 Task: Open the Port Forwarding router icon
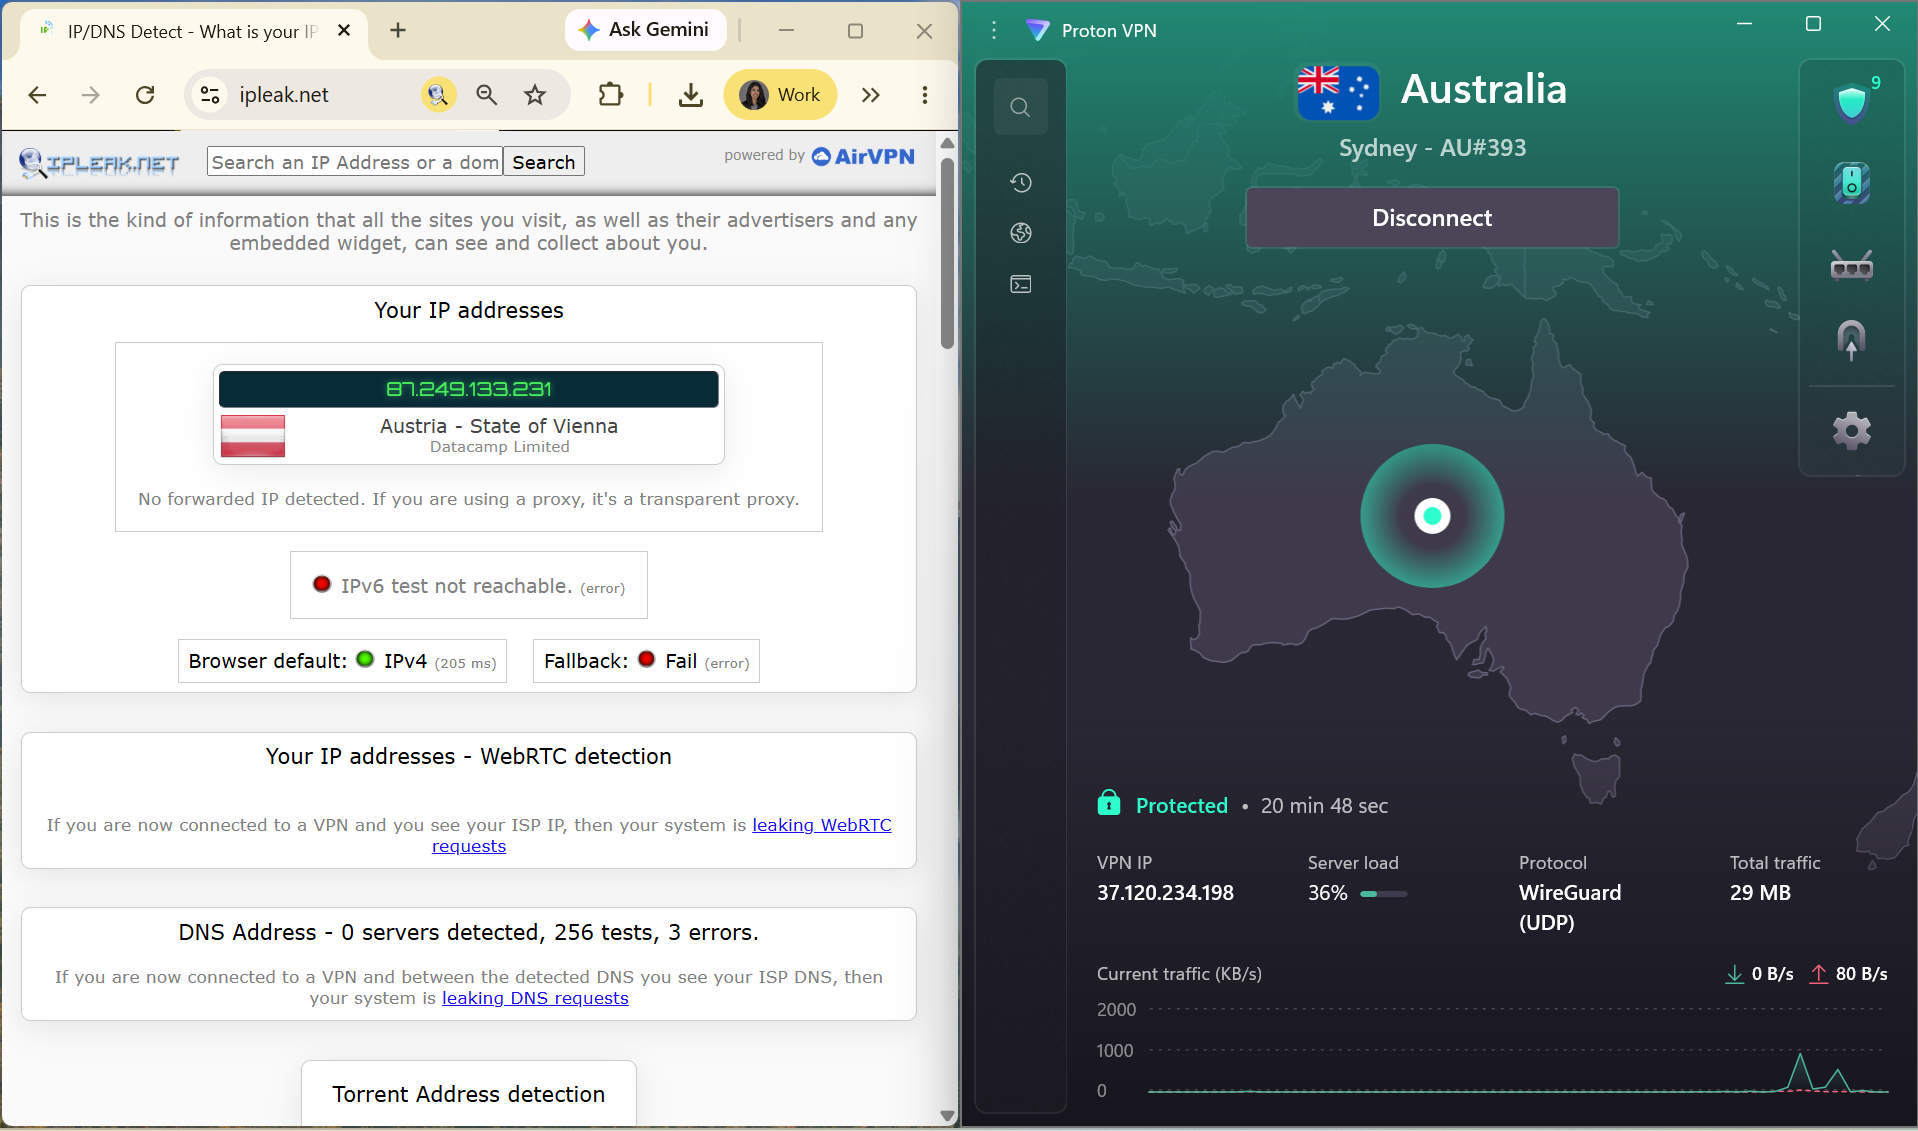pyautogui.click(x=1852, y=265)
